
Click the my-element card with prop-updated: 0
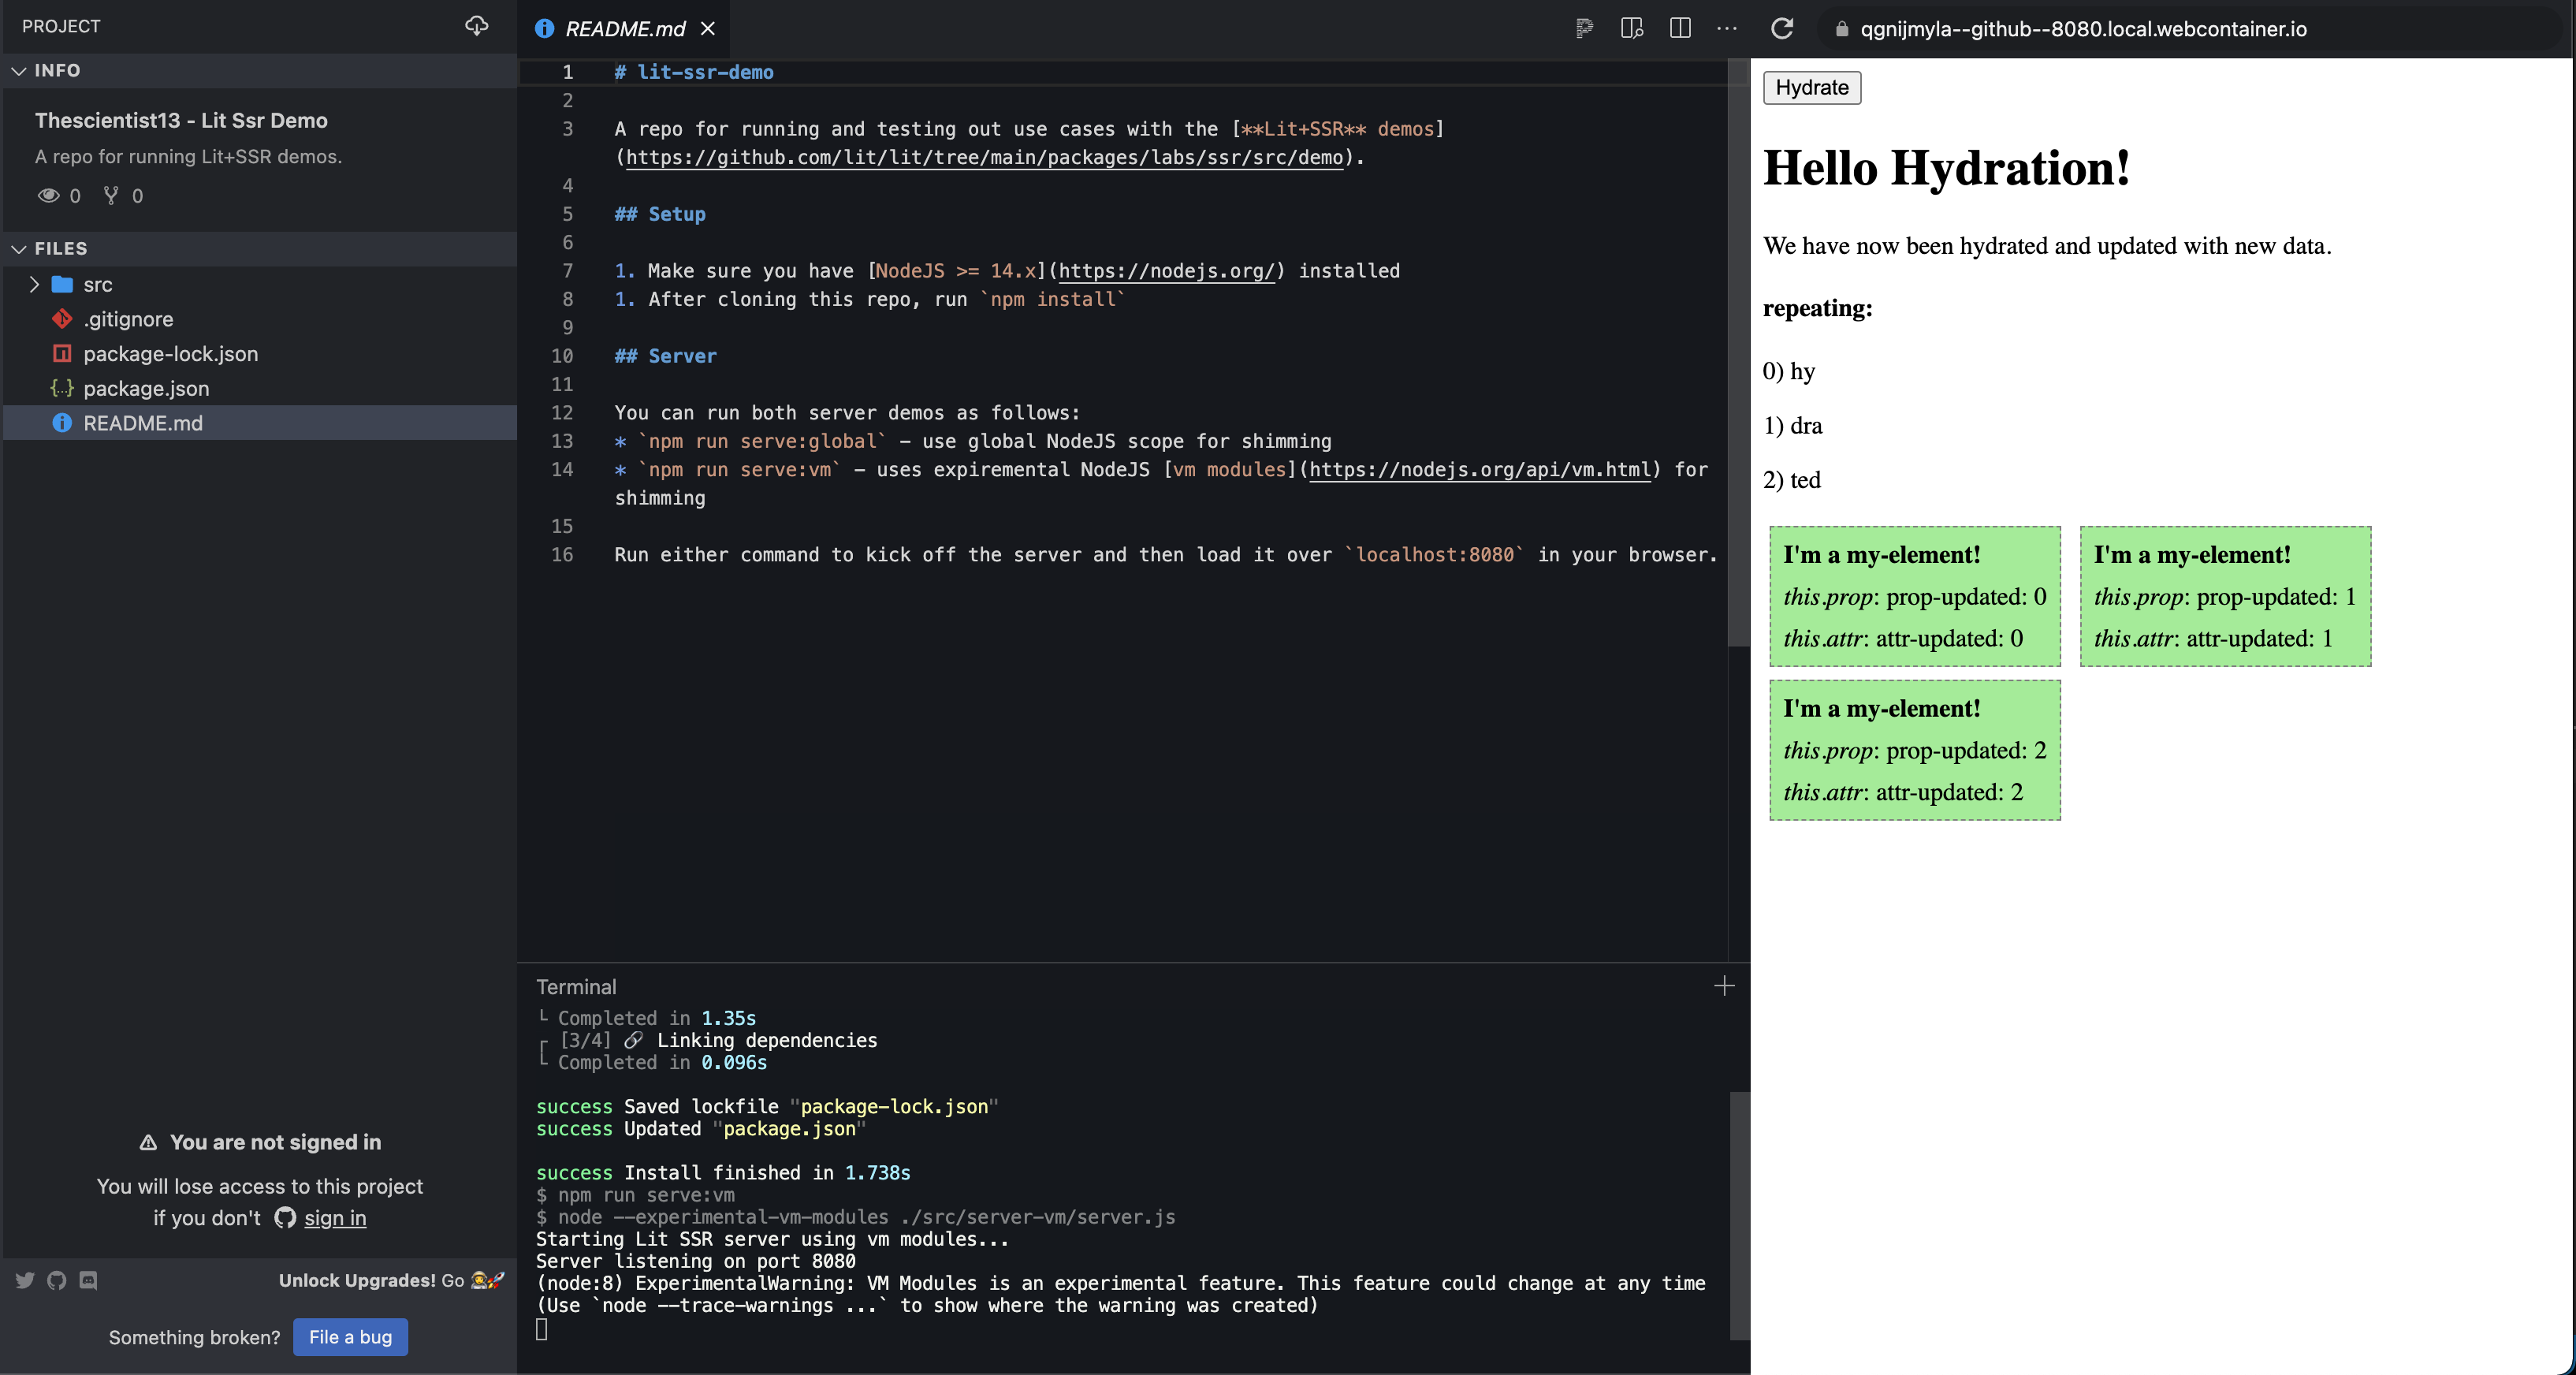pyautogui.click(x=1915, y=596)
